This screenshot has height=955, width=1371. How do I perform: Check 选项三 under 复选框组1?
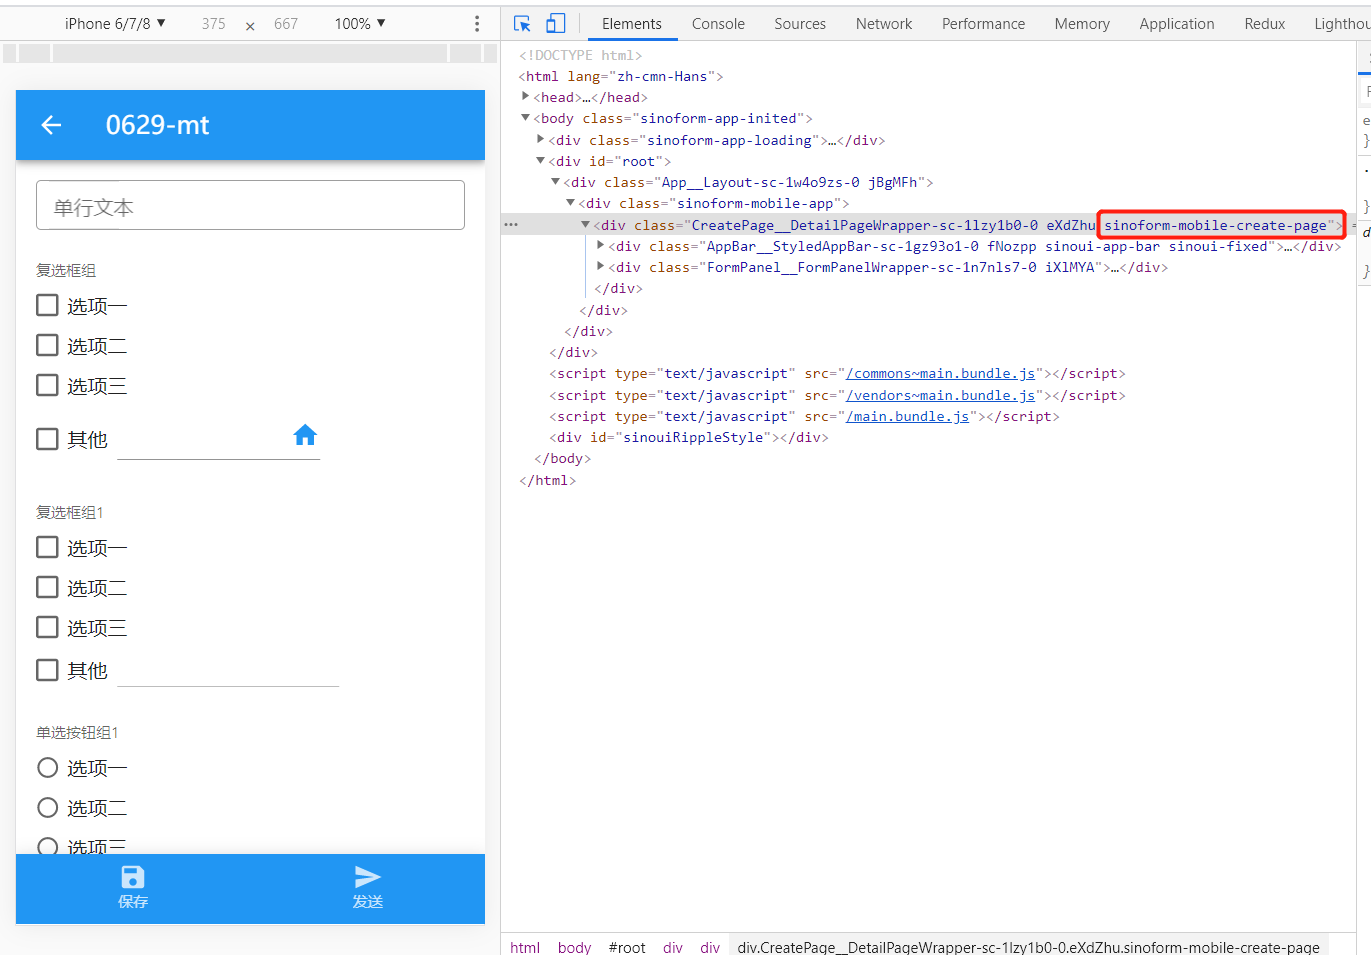[47, 627]
